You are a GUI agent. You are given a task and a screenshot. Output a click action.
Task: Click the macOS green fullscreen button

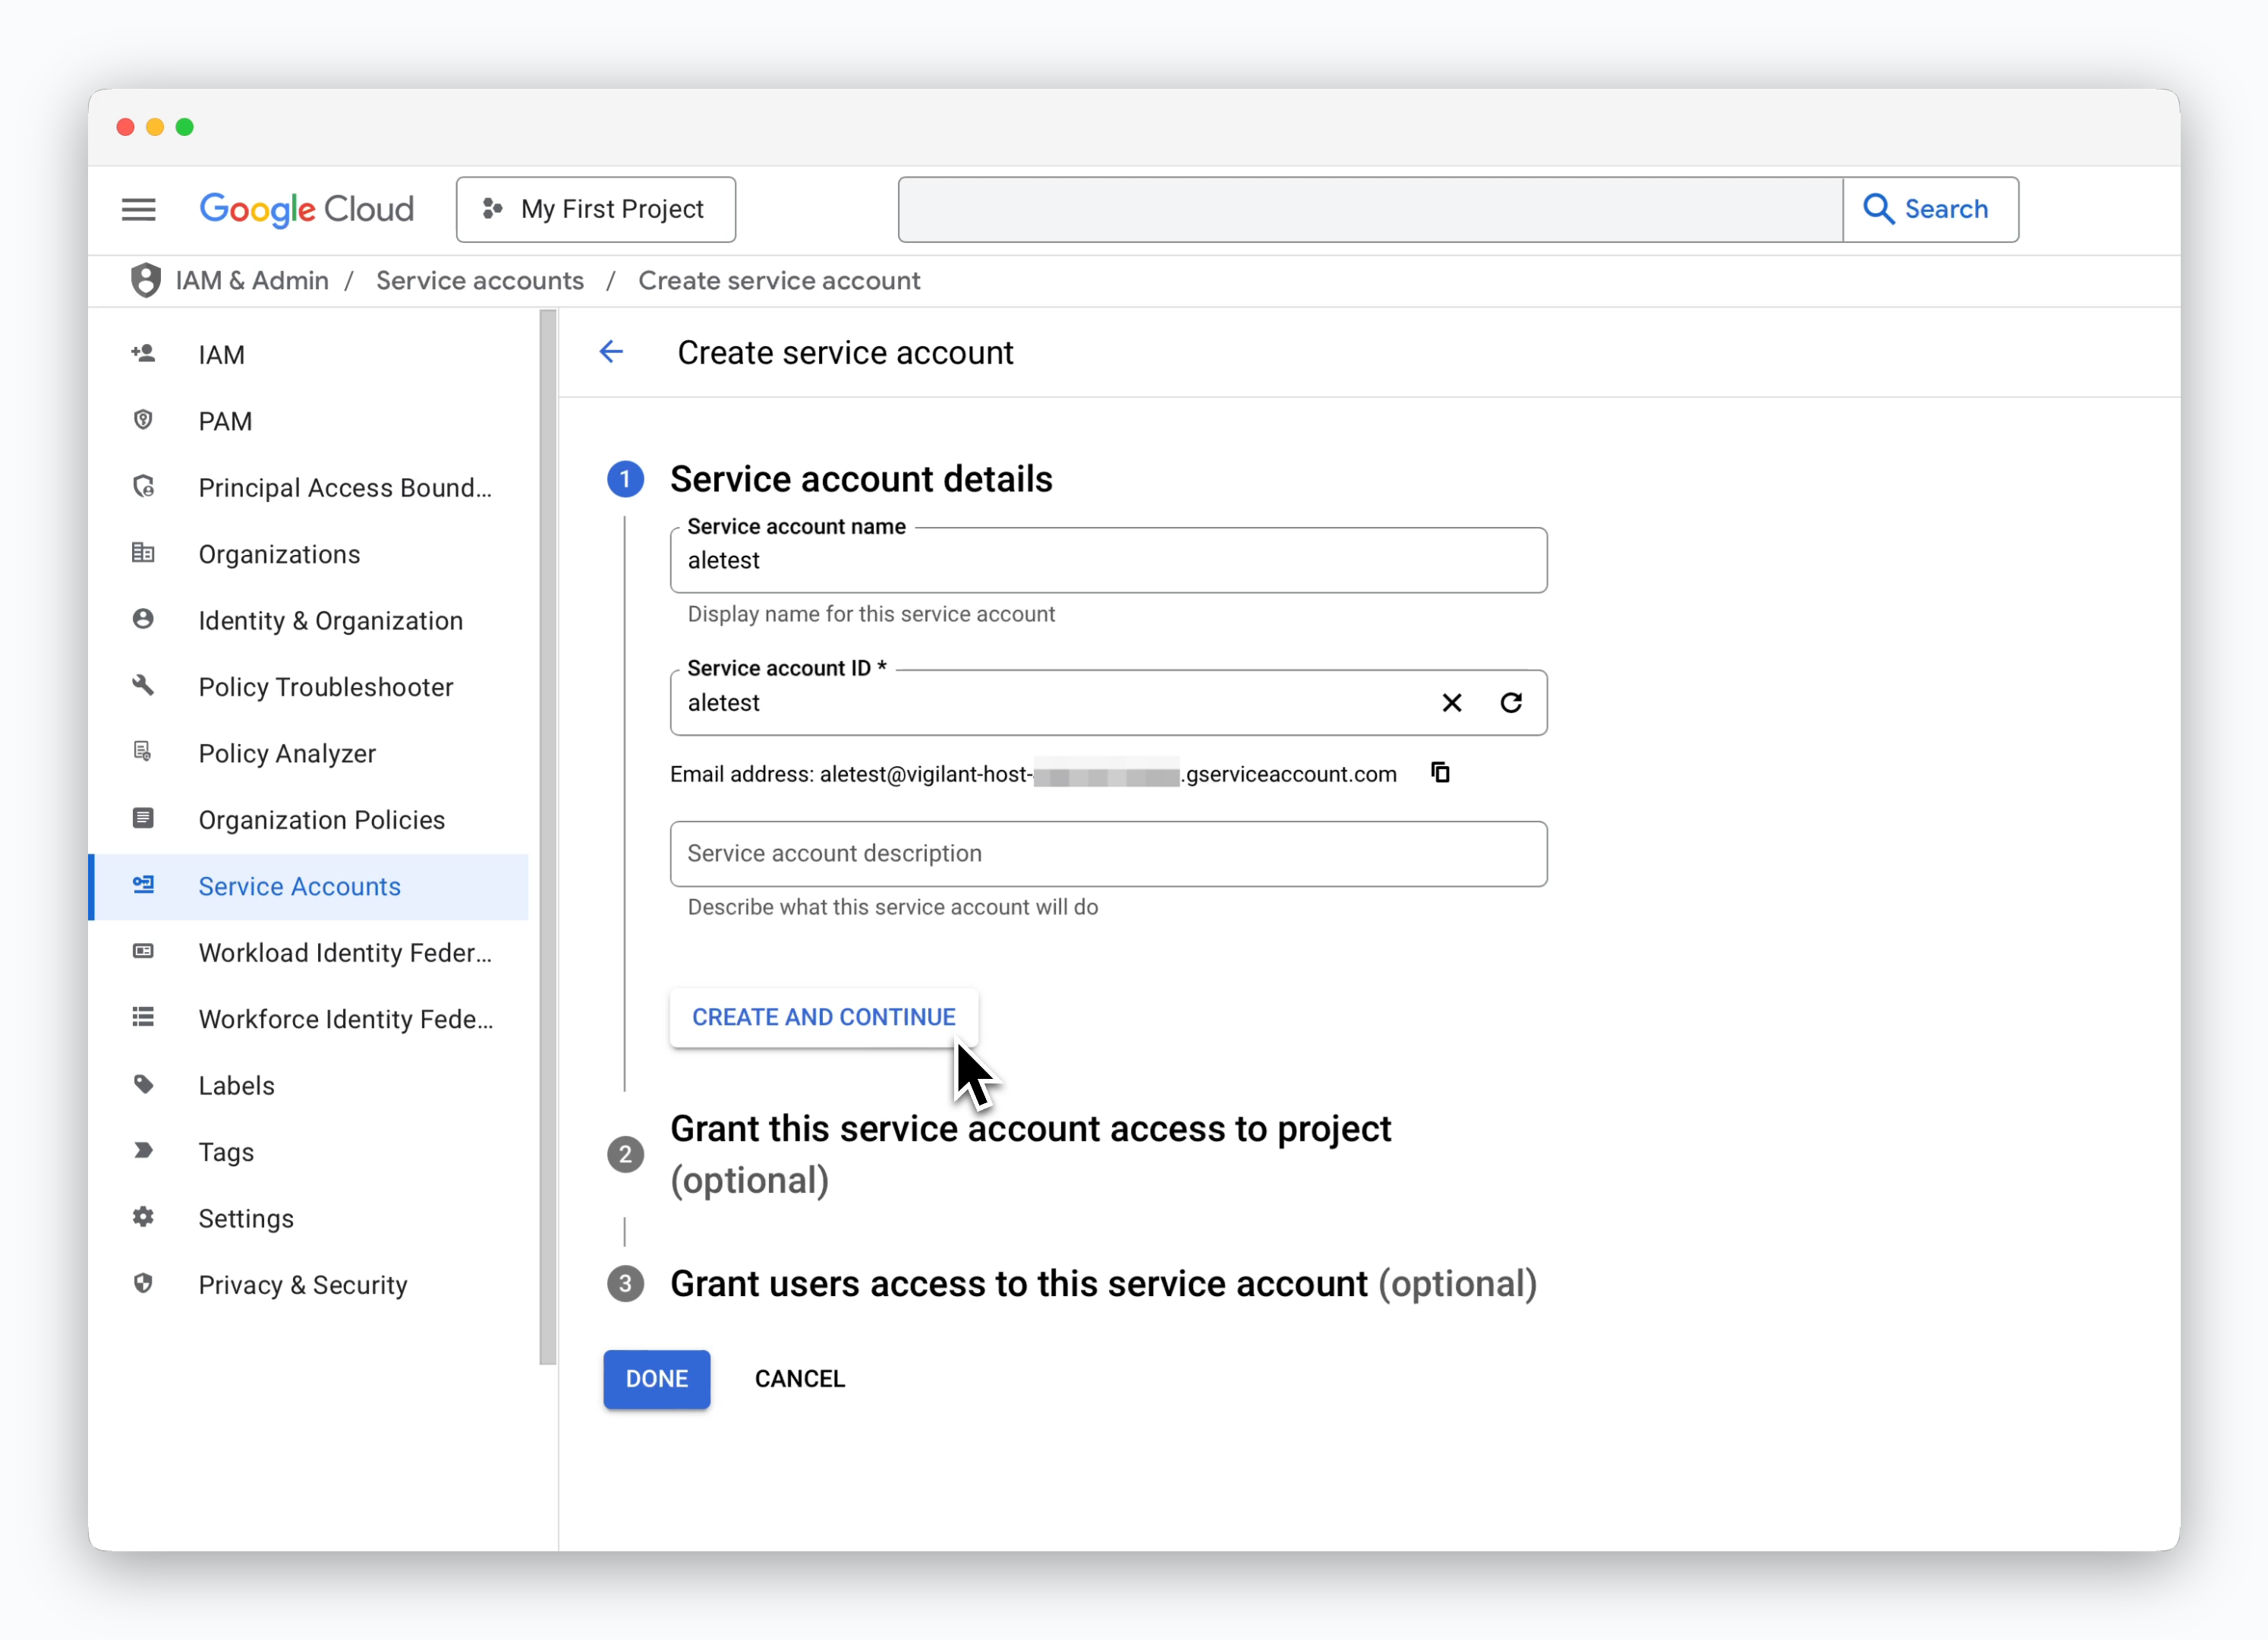(x=185, y=127)
